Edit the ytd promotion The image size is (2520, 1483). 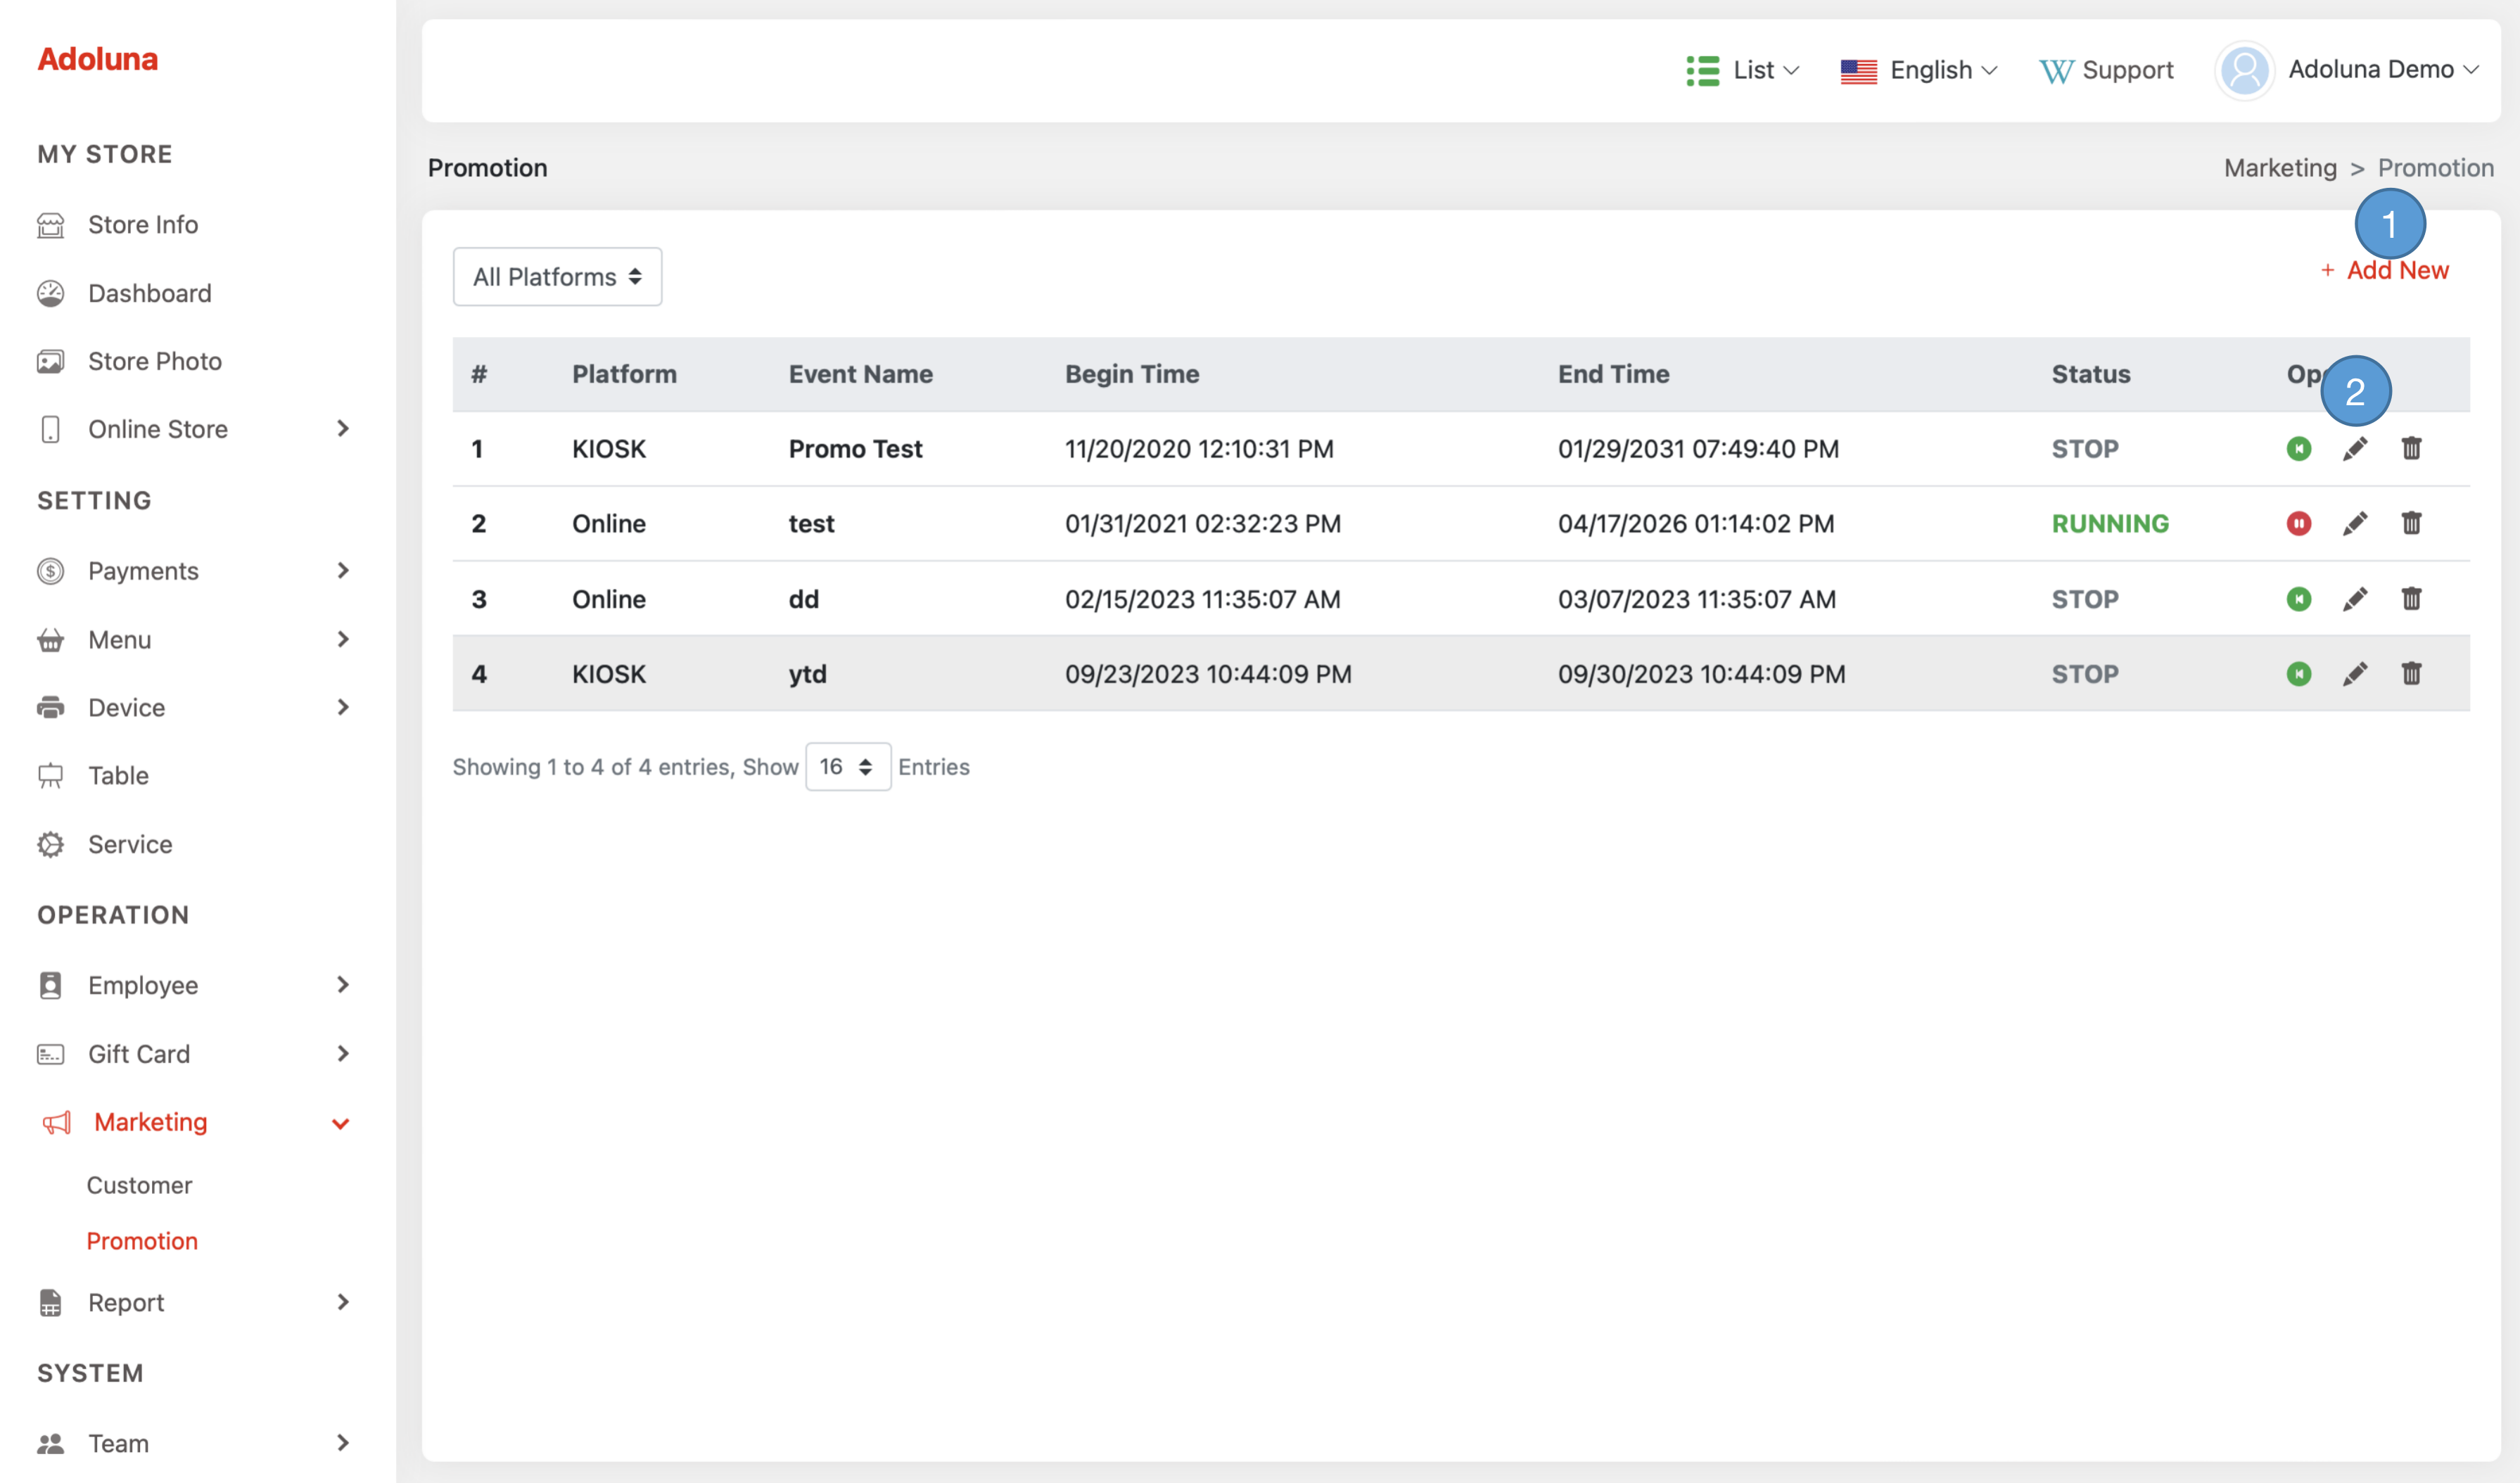[x=2354, y=674]
